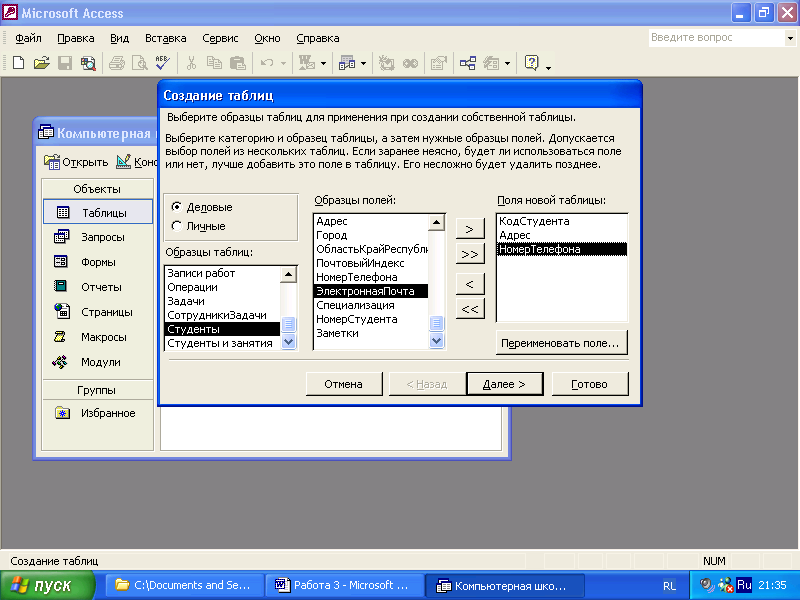Screen dimensions: 800x600
Task: Click the File search toolbar icon
Action: click(x=88, y=63)
